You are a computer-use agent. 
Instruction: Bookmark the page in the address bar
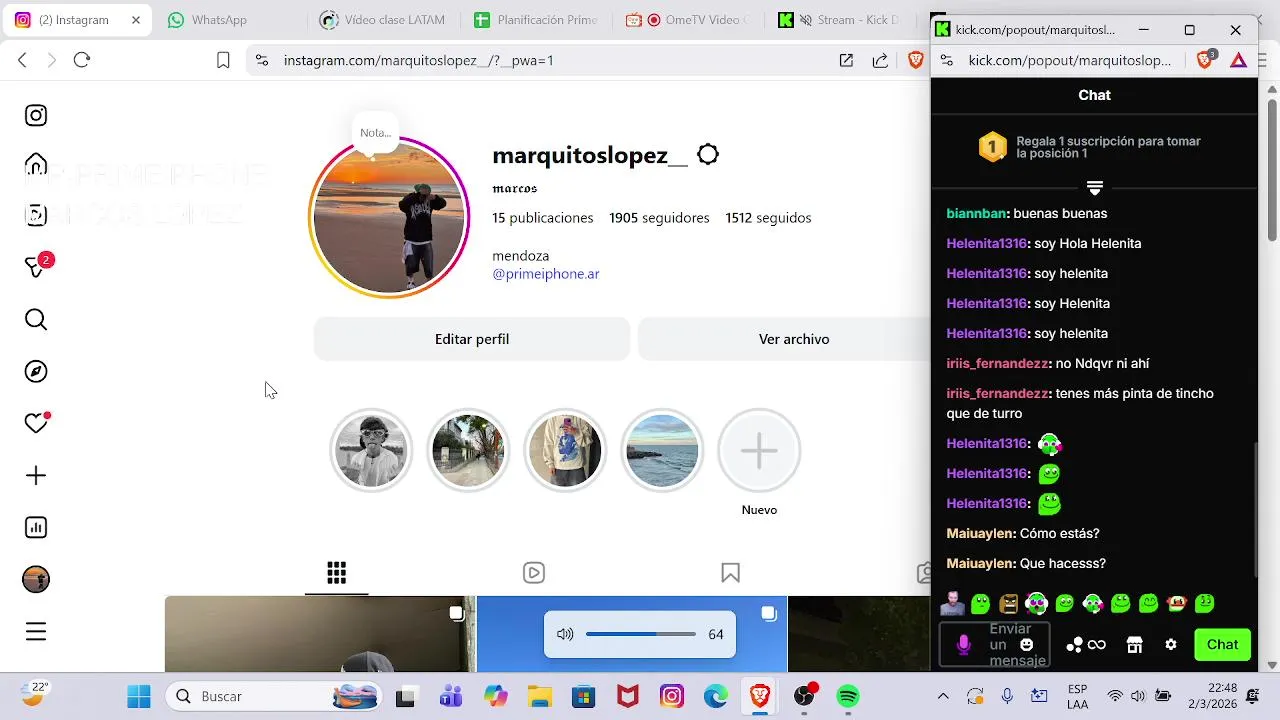(x=224, y=60)
